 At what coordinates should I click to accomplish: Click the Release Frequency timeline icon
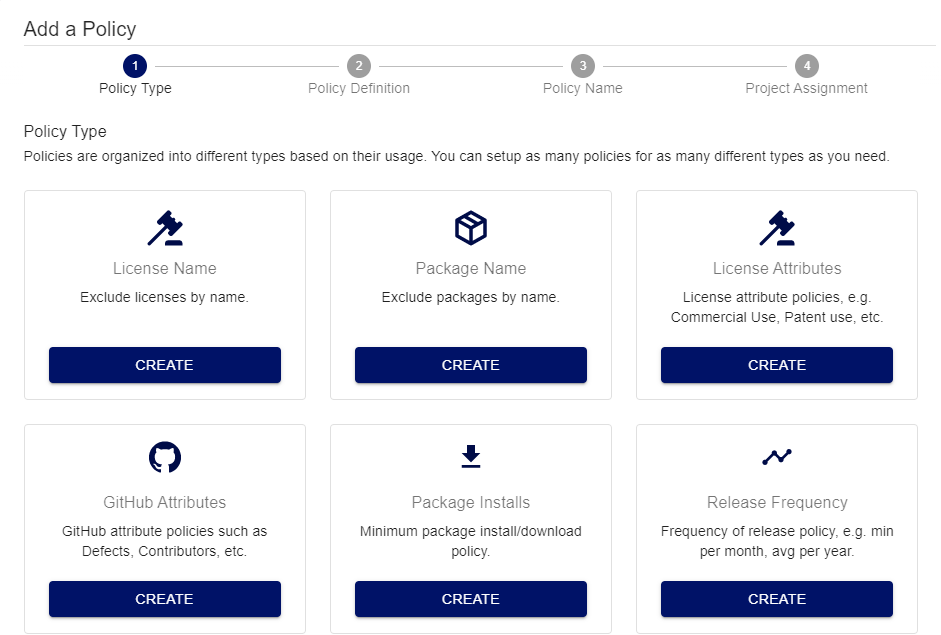click(x=777, y=457)
